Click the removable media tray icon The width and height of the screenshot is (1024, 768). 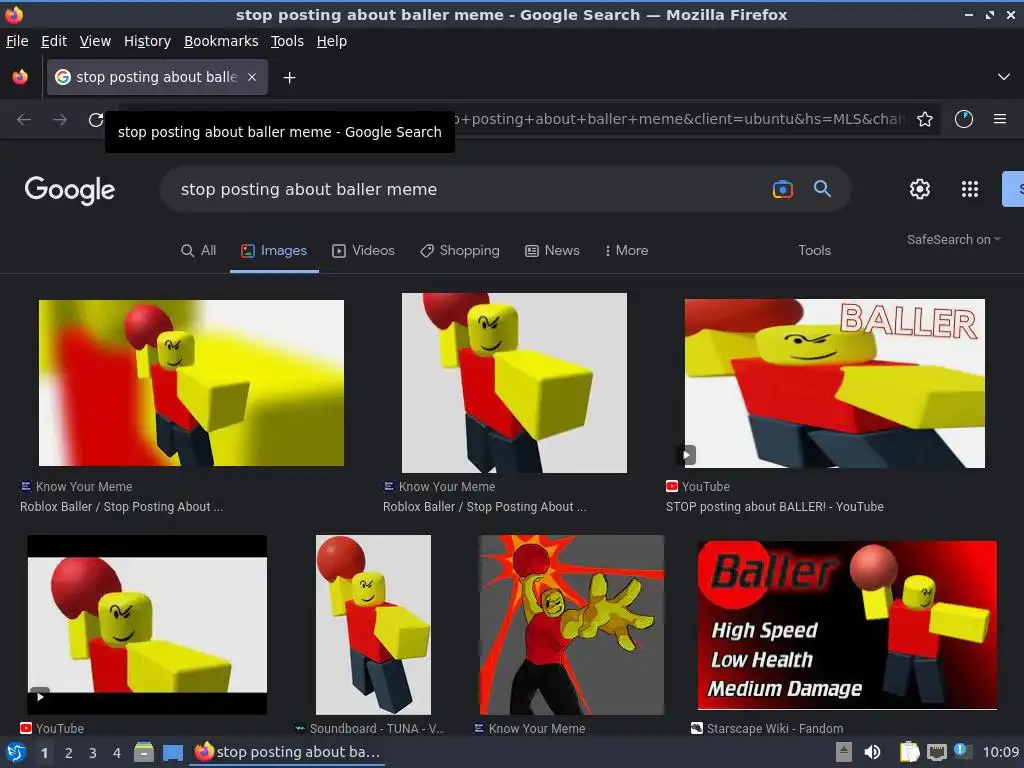point(844,753)
